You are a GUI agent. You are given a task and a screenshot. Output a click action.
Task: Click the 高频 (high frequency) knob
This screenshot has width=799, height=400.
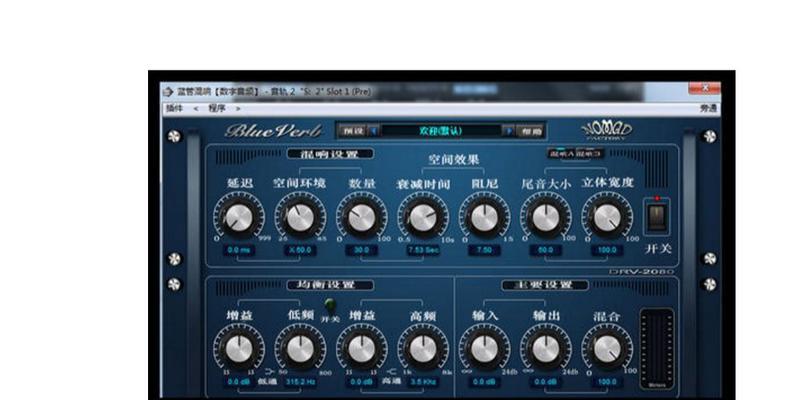tap(423, 350)
